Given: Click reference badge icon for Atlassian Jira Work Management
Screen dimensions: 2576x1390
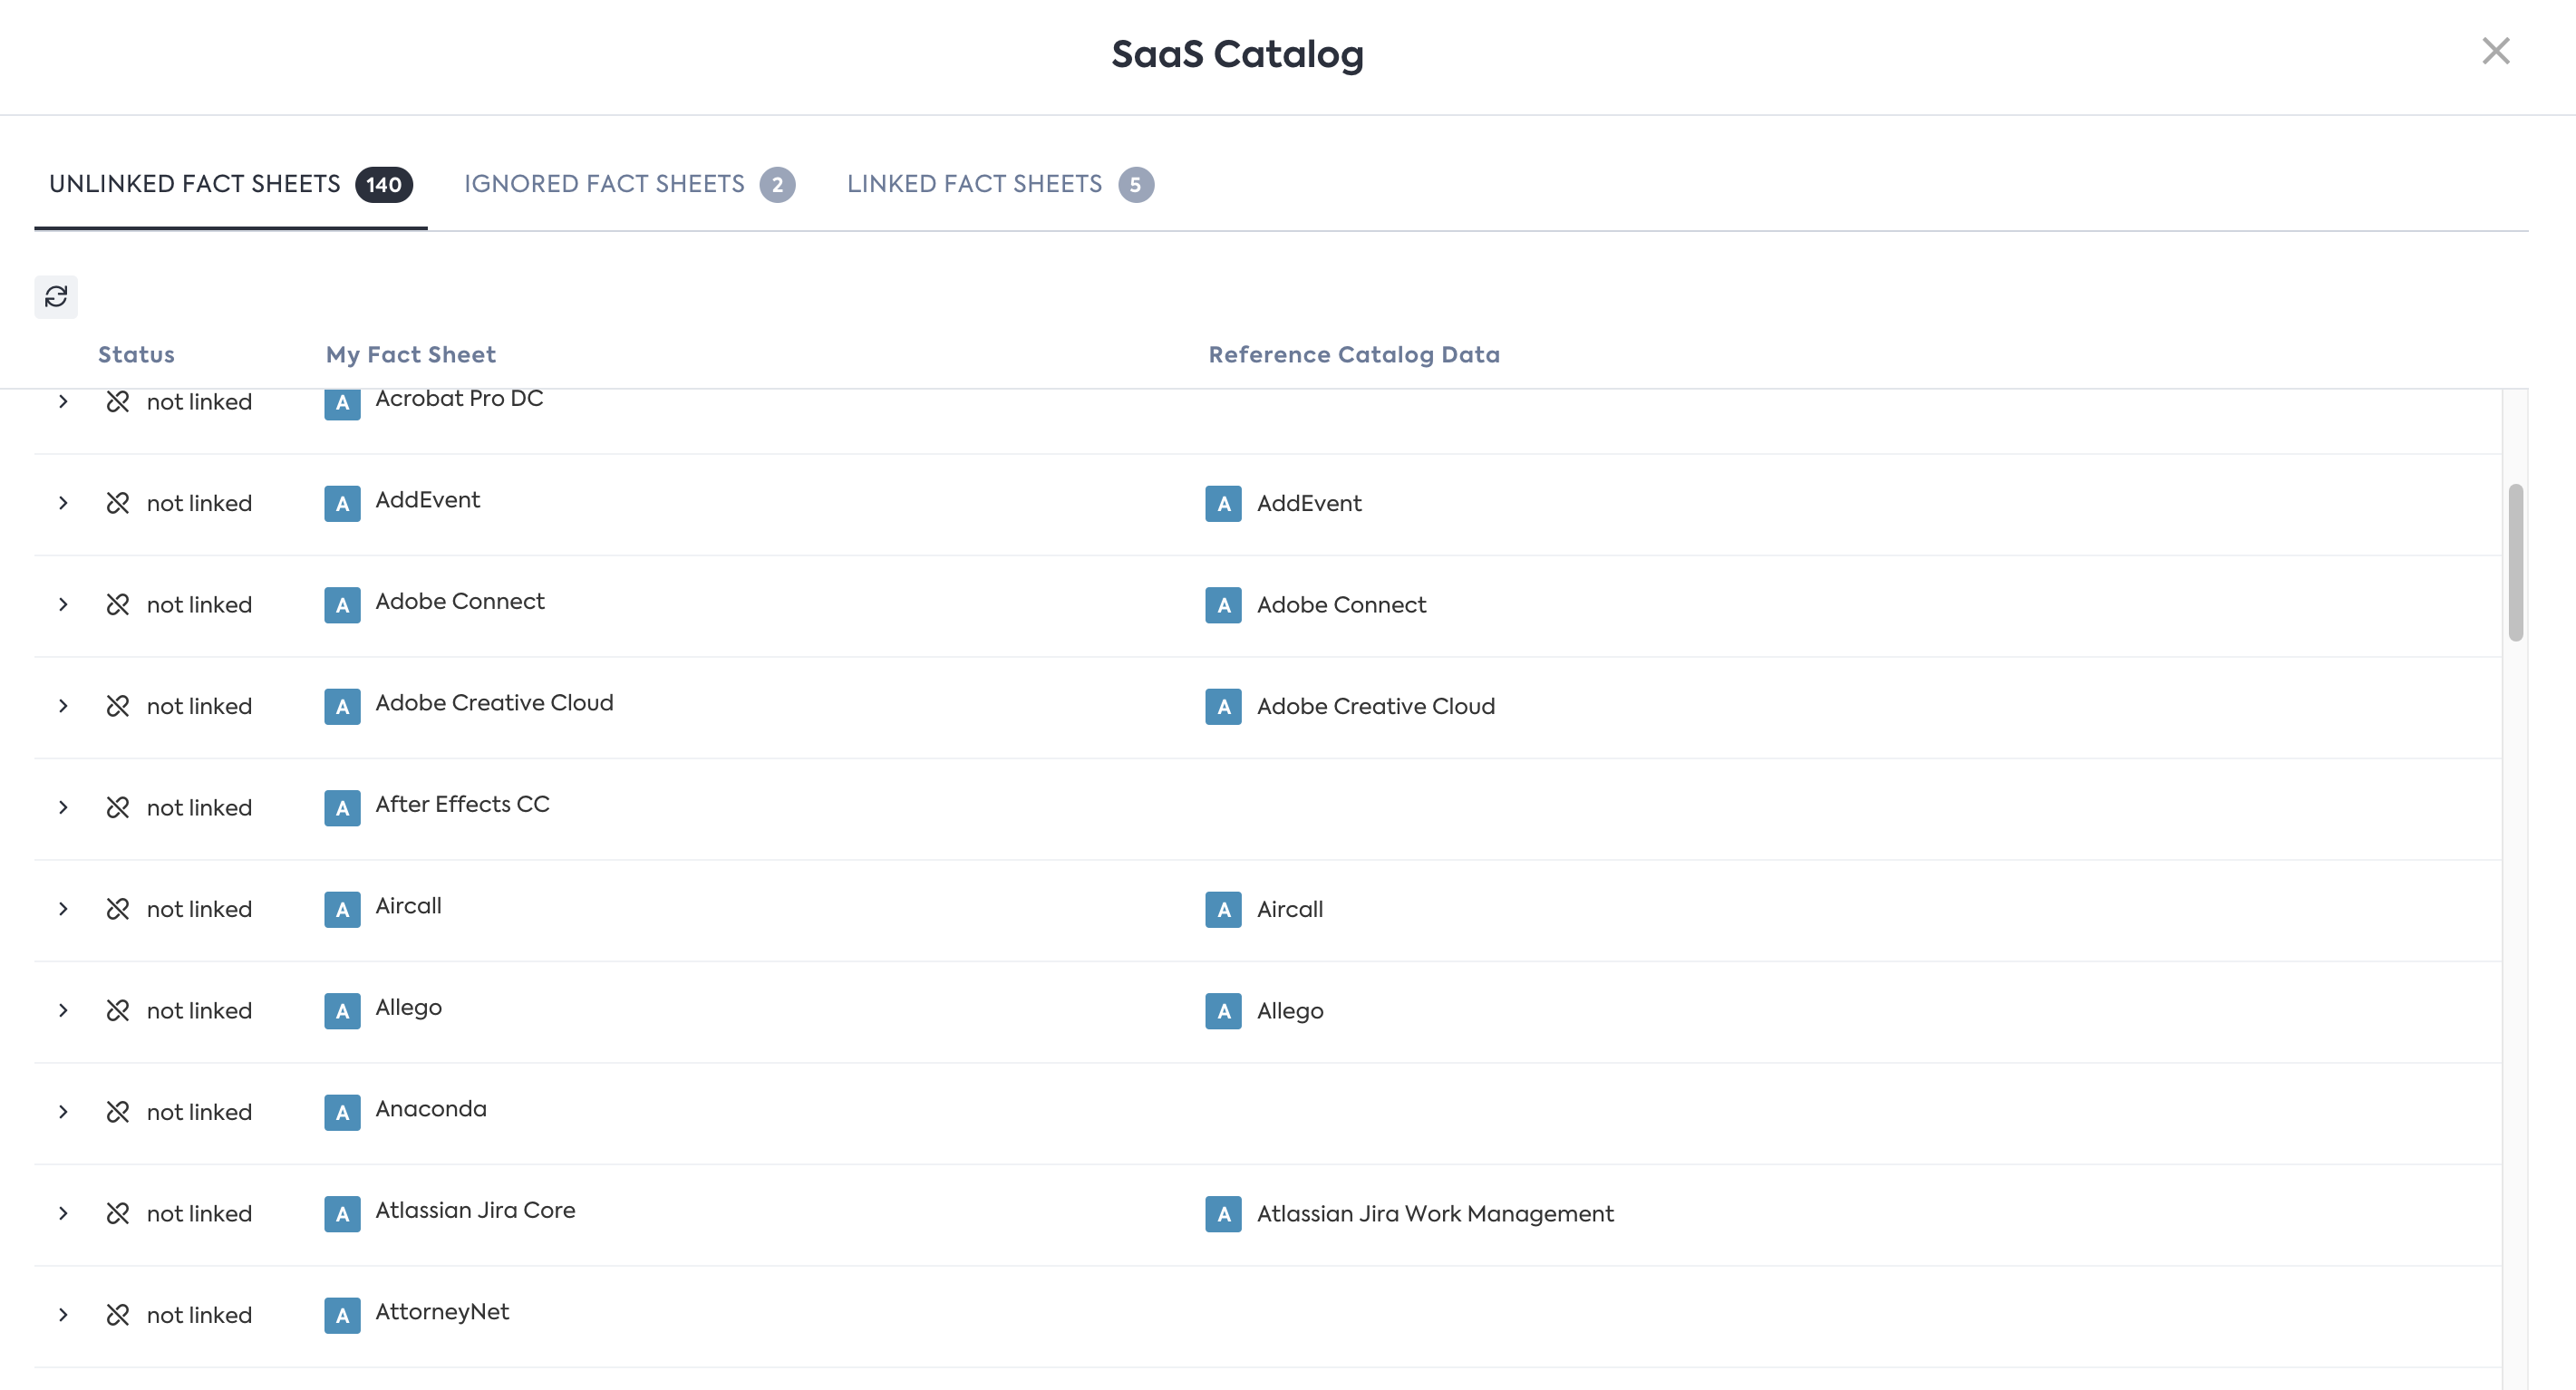Looking at the screenshot, I should click(1223, 1214).
